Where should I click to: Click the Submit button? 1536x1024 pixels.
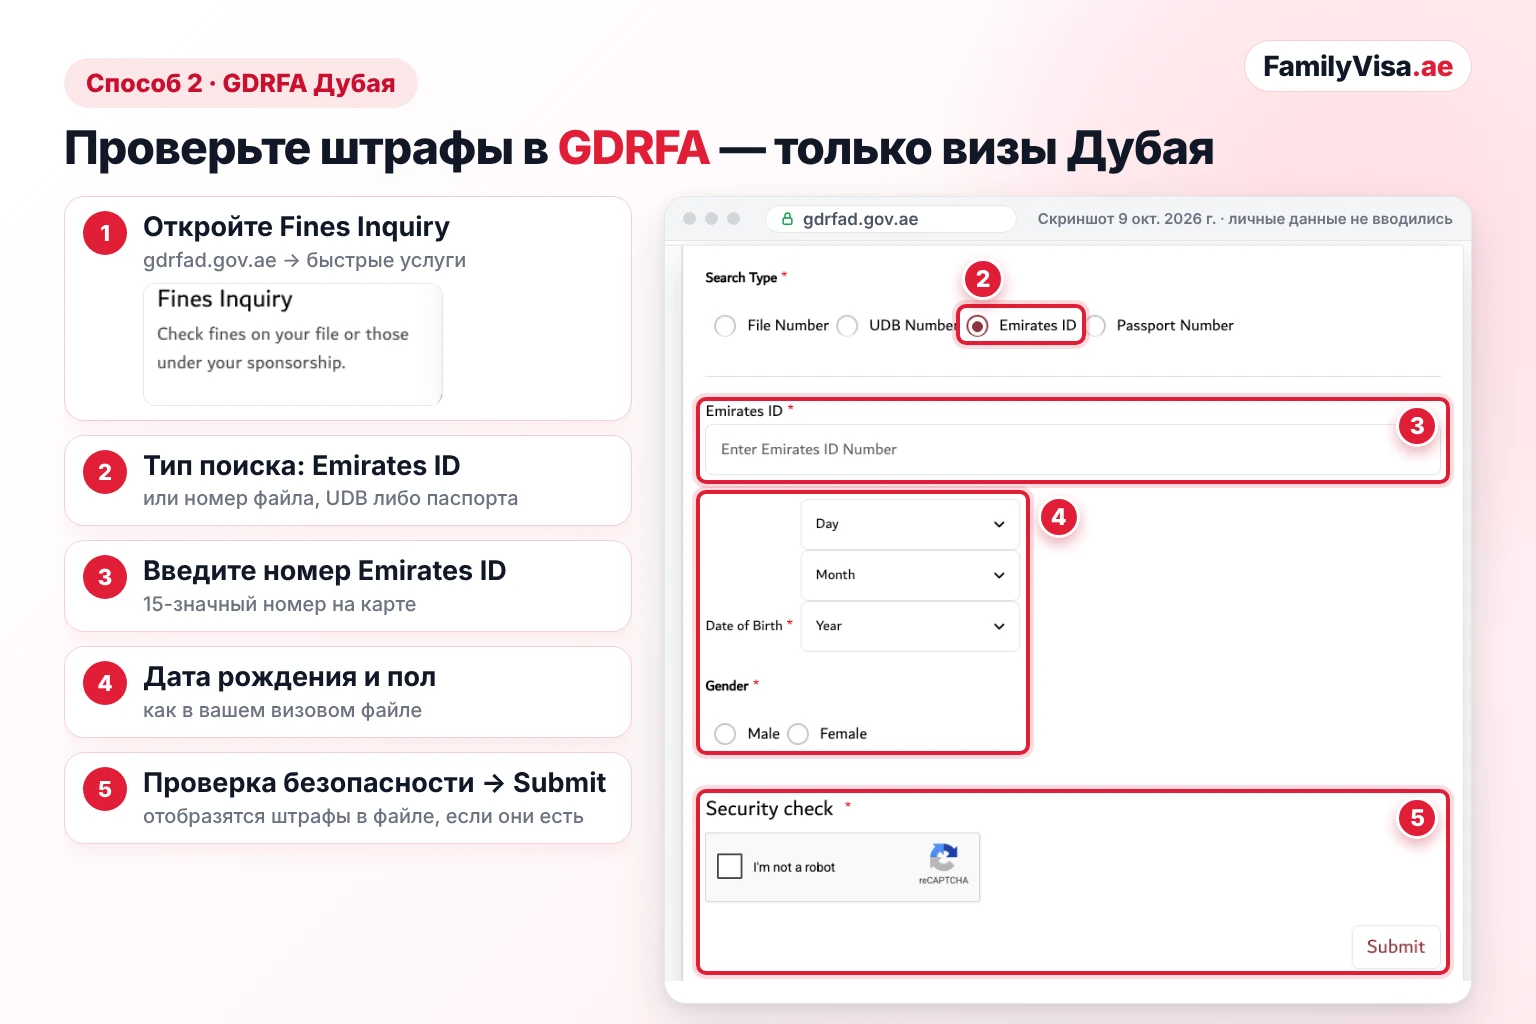[x=1396, y=946]
